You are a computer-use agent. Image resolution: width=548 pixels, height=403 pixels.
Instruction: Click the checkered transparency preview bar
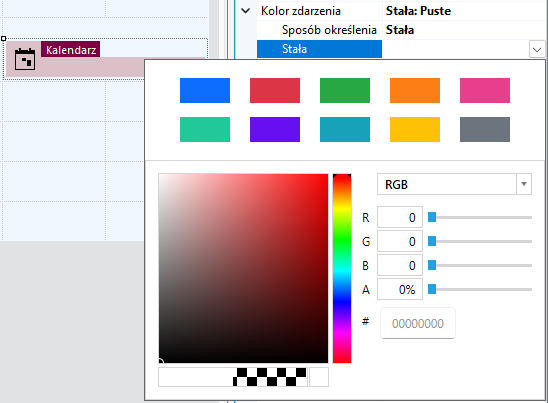(x=233, y=377)
